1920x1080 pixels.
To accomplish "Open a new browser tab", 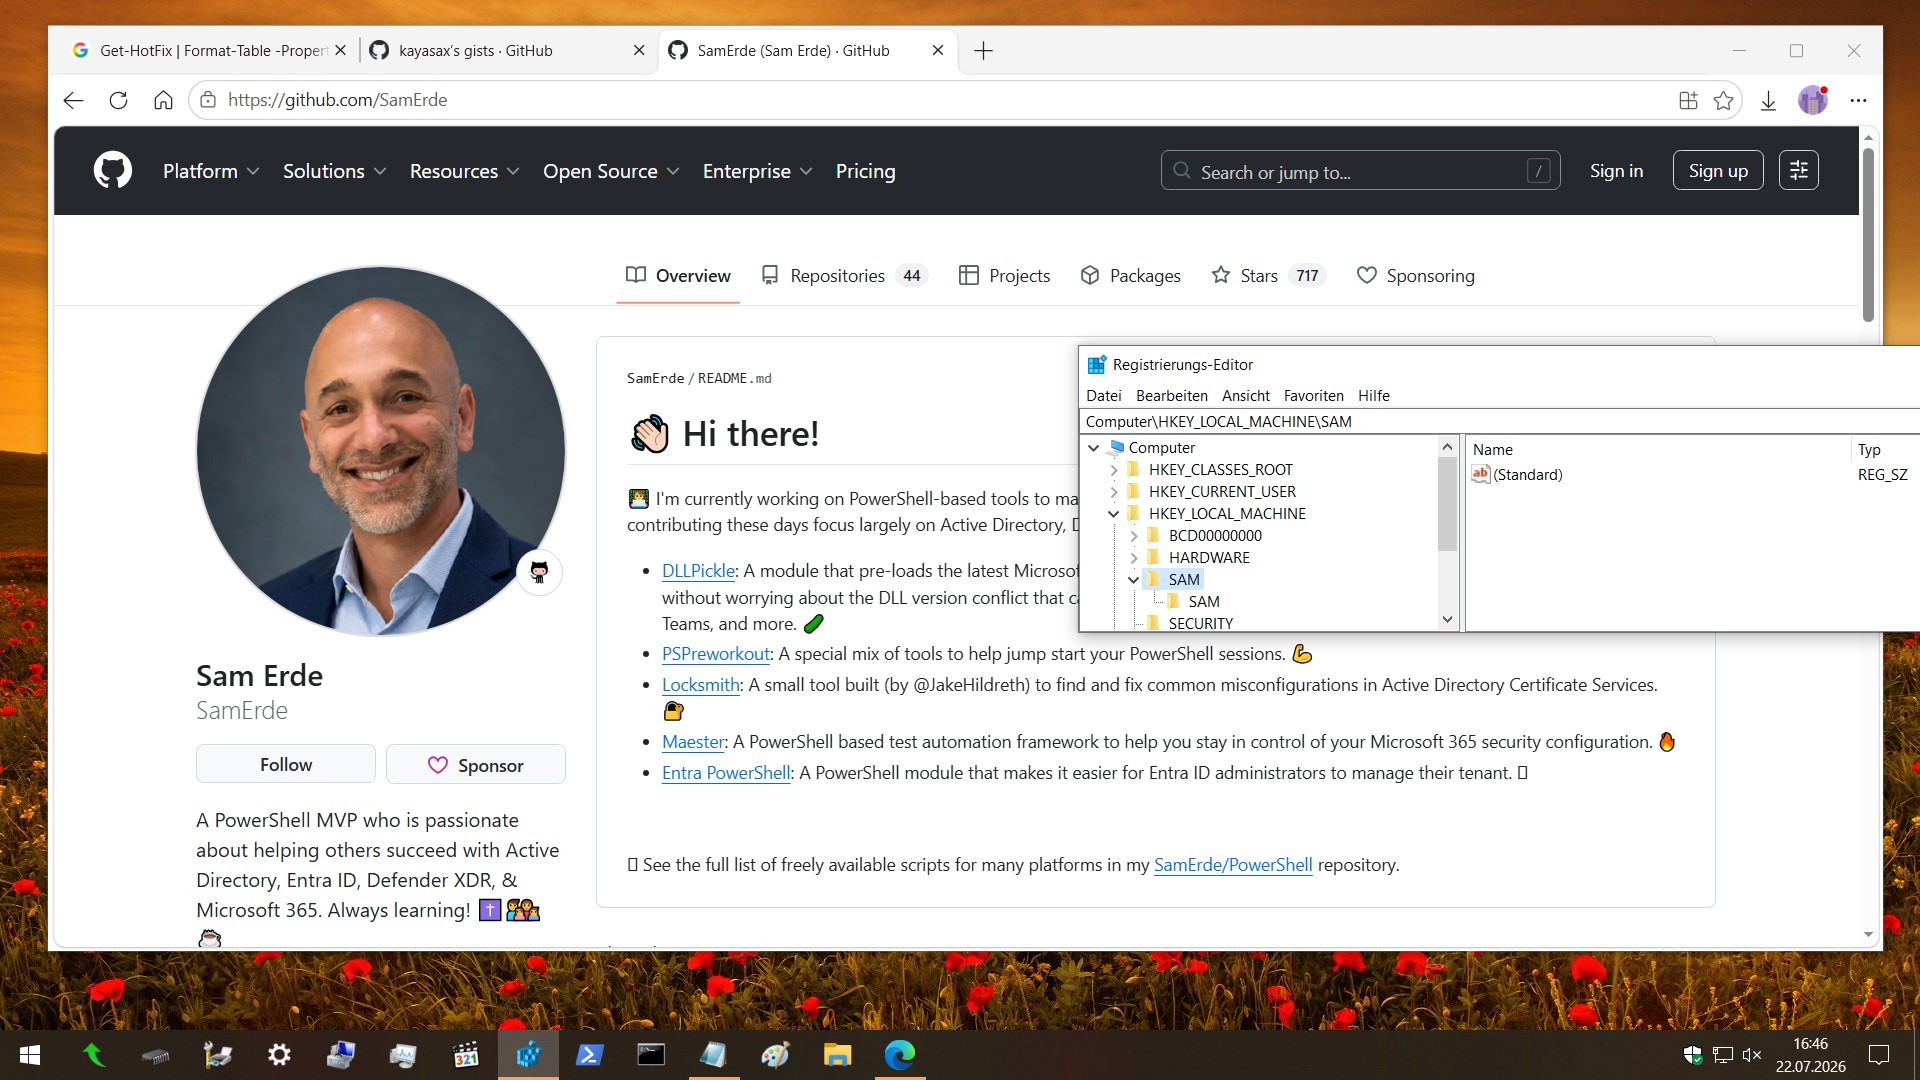I will 983,51.
